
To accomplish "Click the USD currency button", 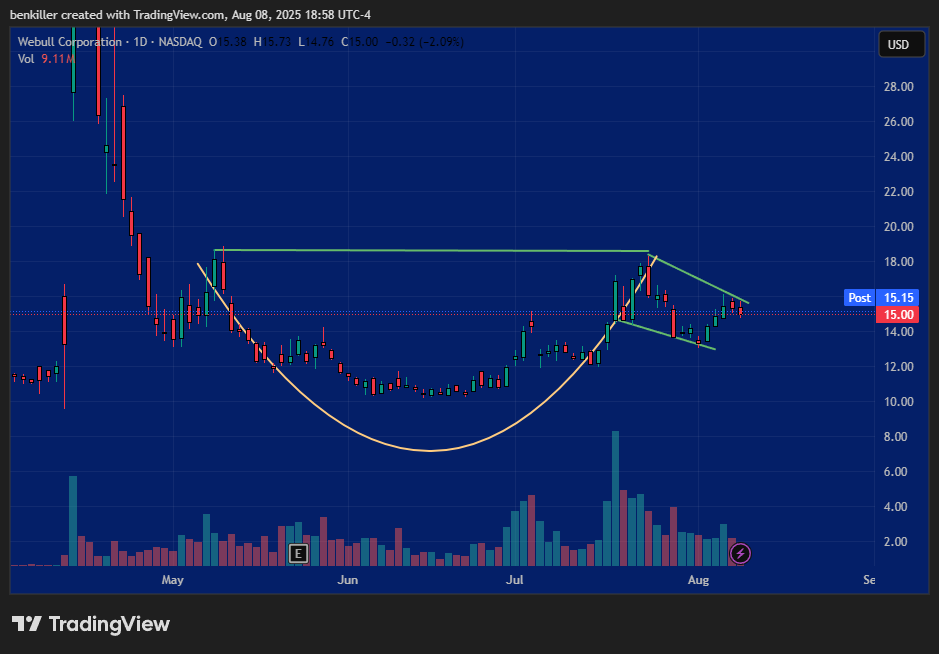I will coord(901,45).
